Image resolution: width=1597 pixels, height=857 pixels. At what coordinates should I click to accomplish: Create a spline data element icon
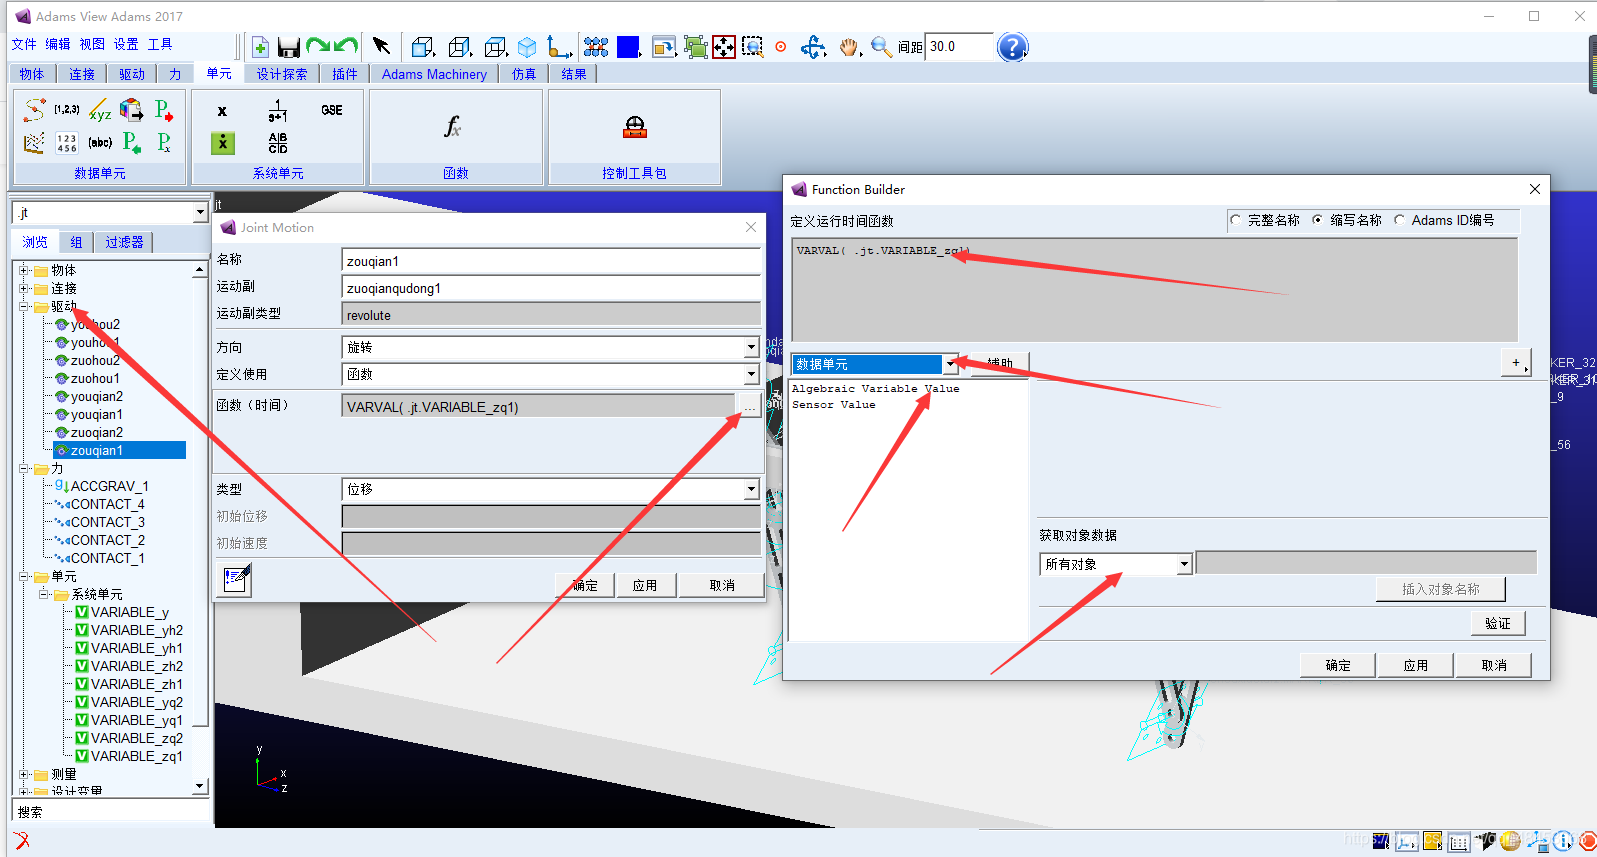(x=35, y=110)
